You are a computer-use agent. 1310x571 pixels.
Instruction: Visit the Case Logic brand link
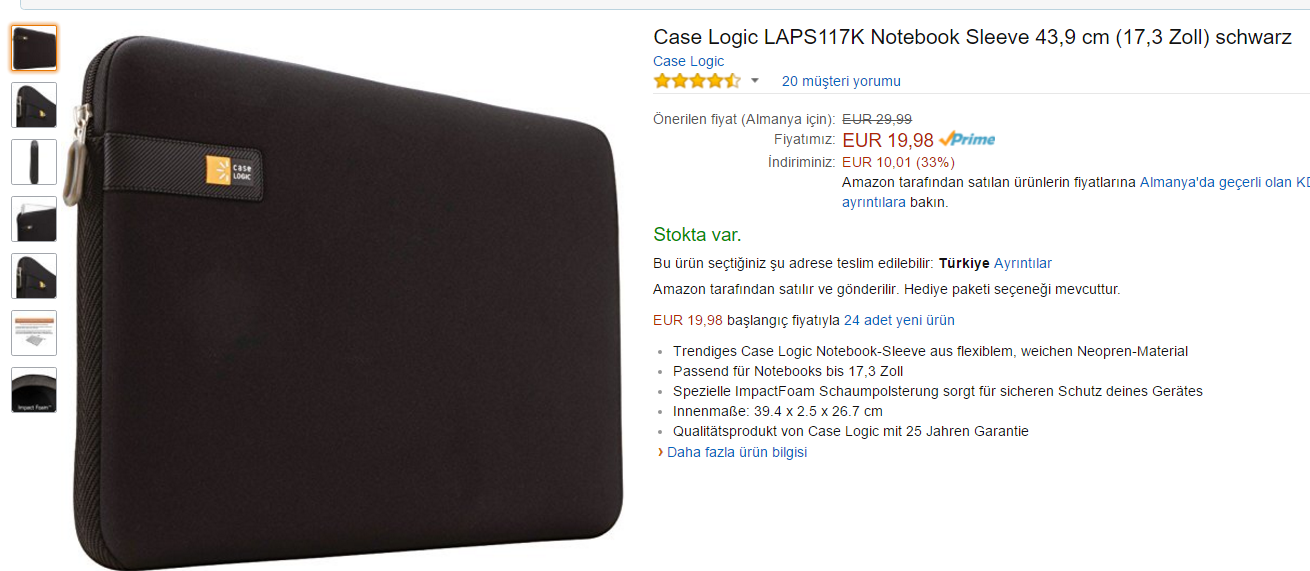coord(688,61)
